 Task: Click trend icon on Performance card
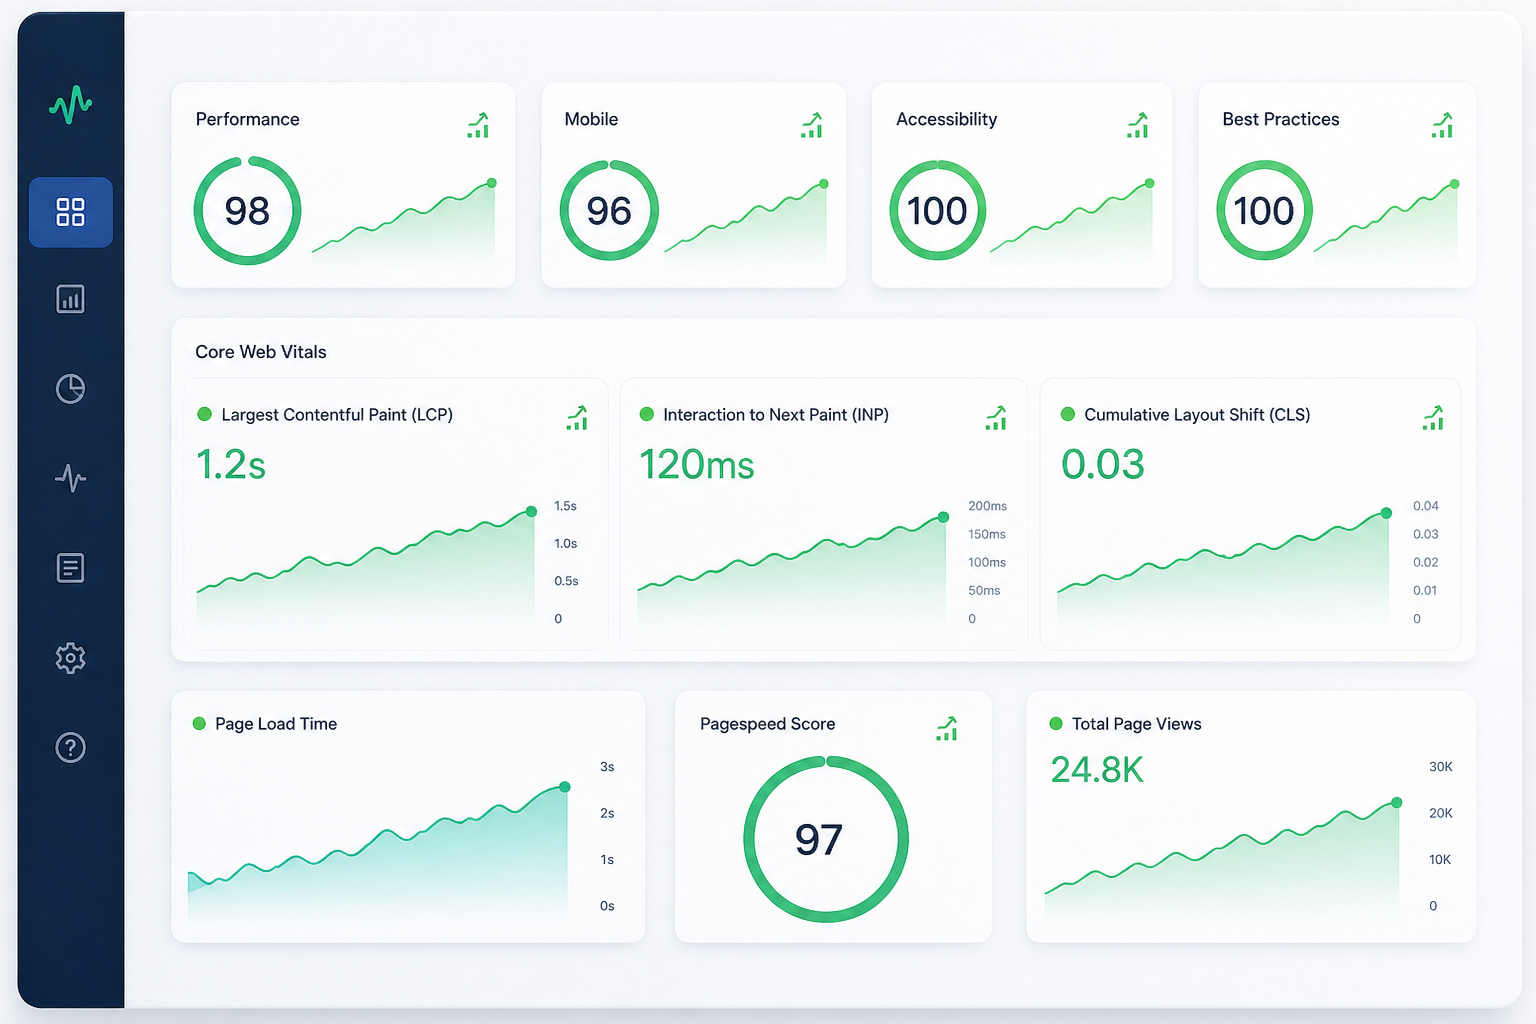click(x=478, y=126)
